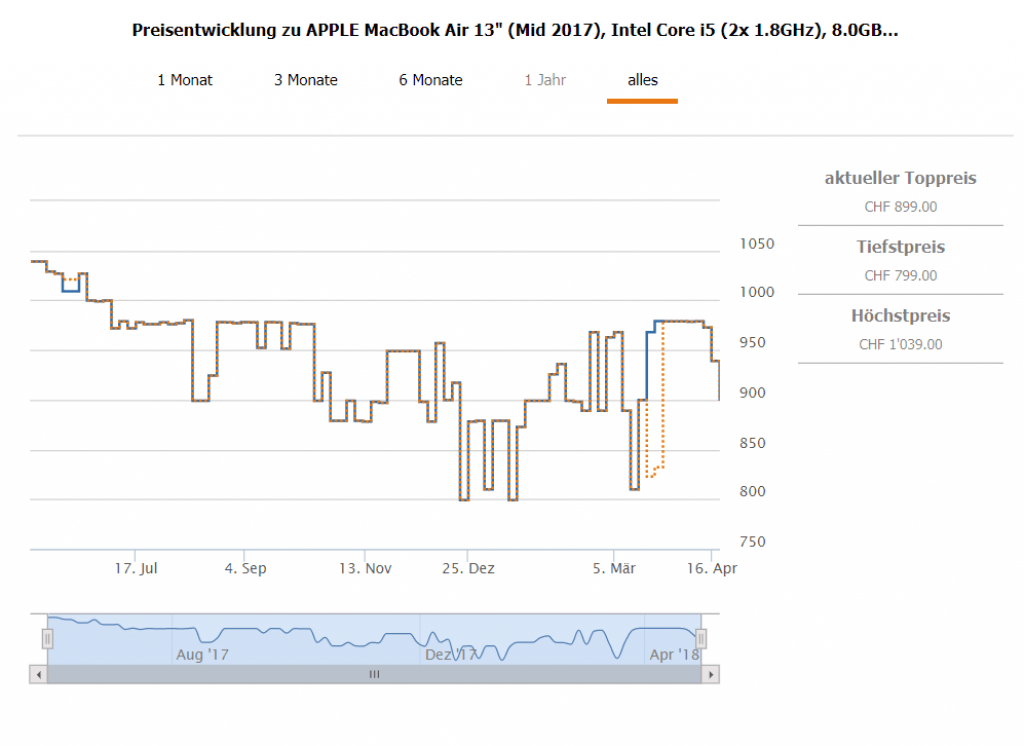Image resolution: width=1024 pixels, height=746 pixels.
Task: Click 'Aug '17' in the navigator timeline
Action: point(202,655)
